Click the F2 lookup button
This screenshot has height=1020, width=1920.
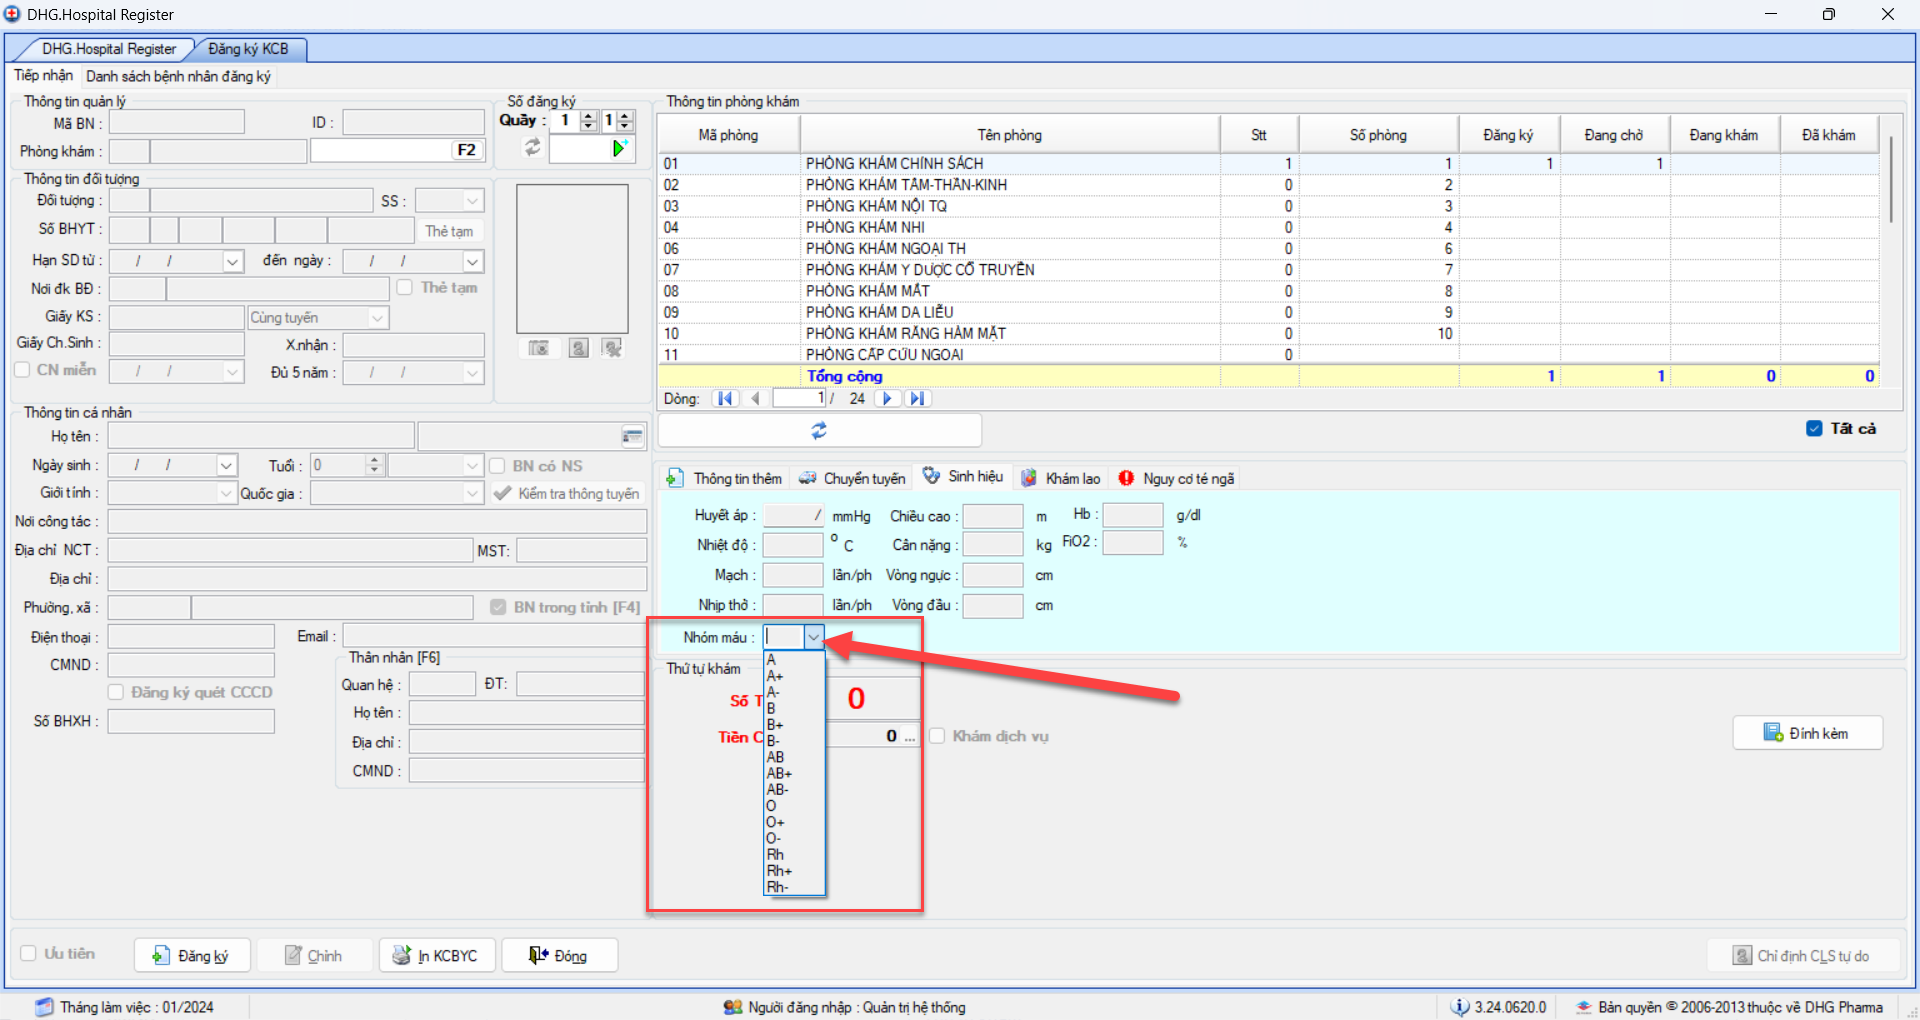tap(466, 150)
